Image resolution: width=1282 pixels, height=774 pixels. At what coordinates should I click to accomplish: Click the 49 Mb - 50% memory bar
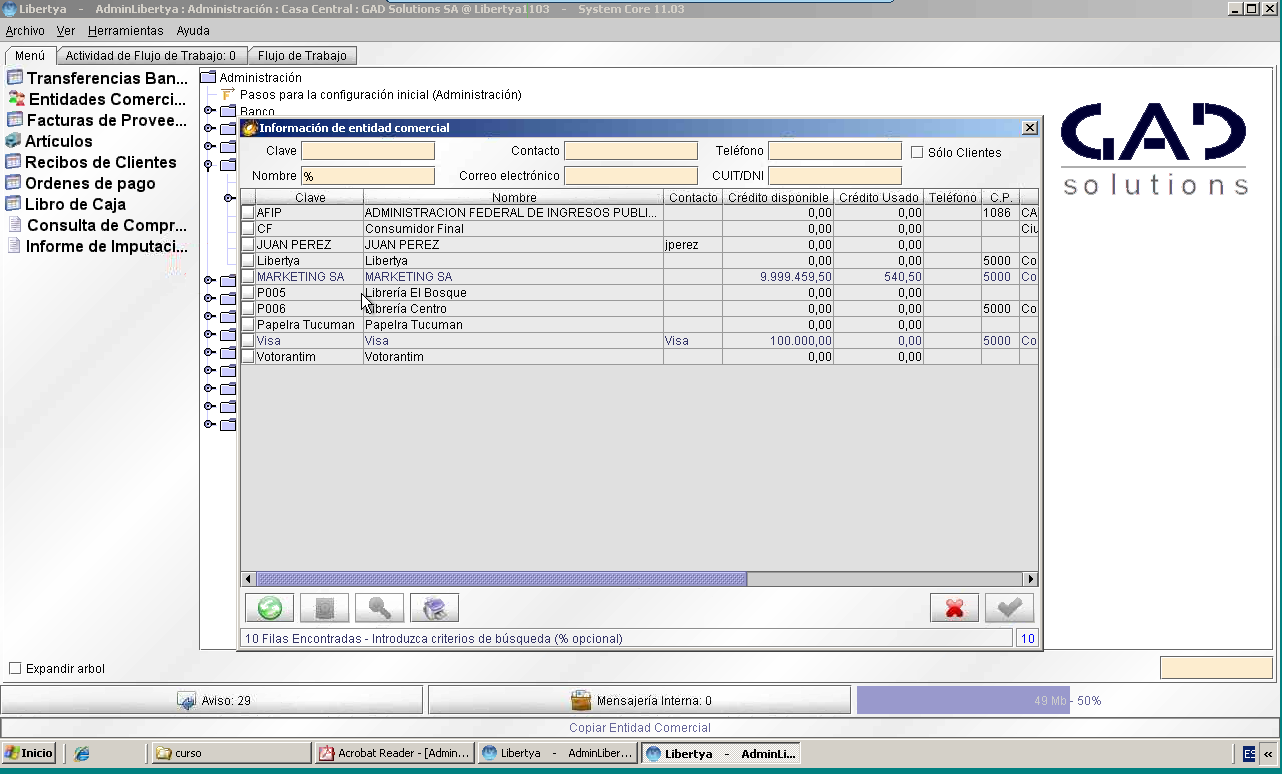(x=1067, y=700)
